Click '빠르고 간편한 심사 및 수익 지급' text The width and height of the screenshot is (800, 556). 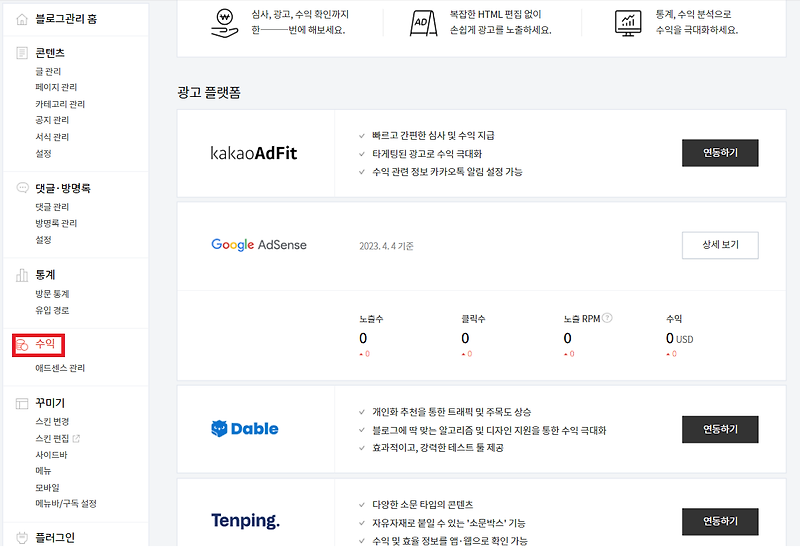[433, 136]
